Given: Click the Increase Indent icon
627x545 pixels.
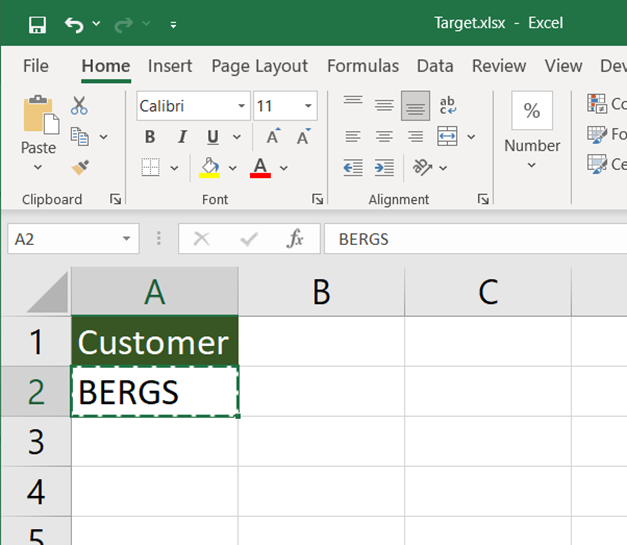Looking at the screenshot, I should (384, 167).
